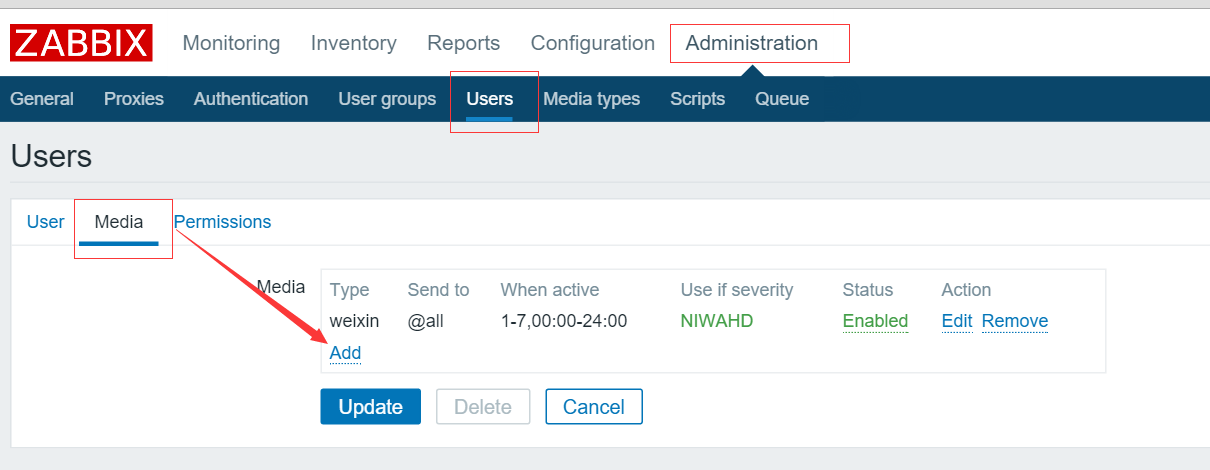Click the When active column header
Viewport: 1210px width, 470px height.
pos(550,290)
